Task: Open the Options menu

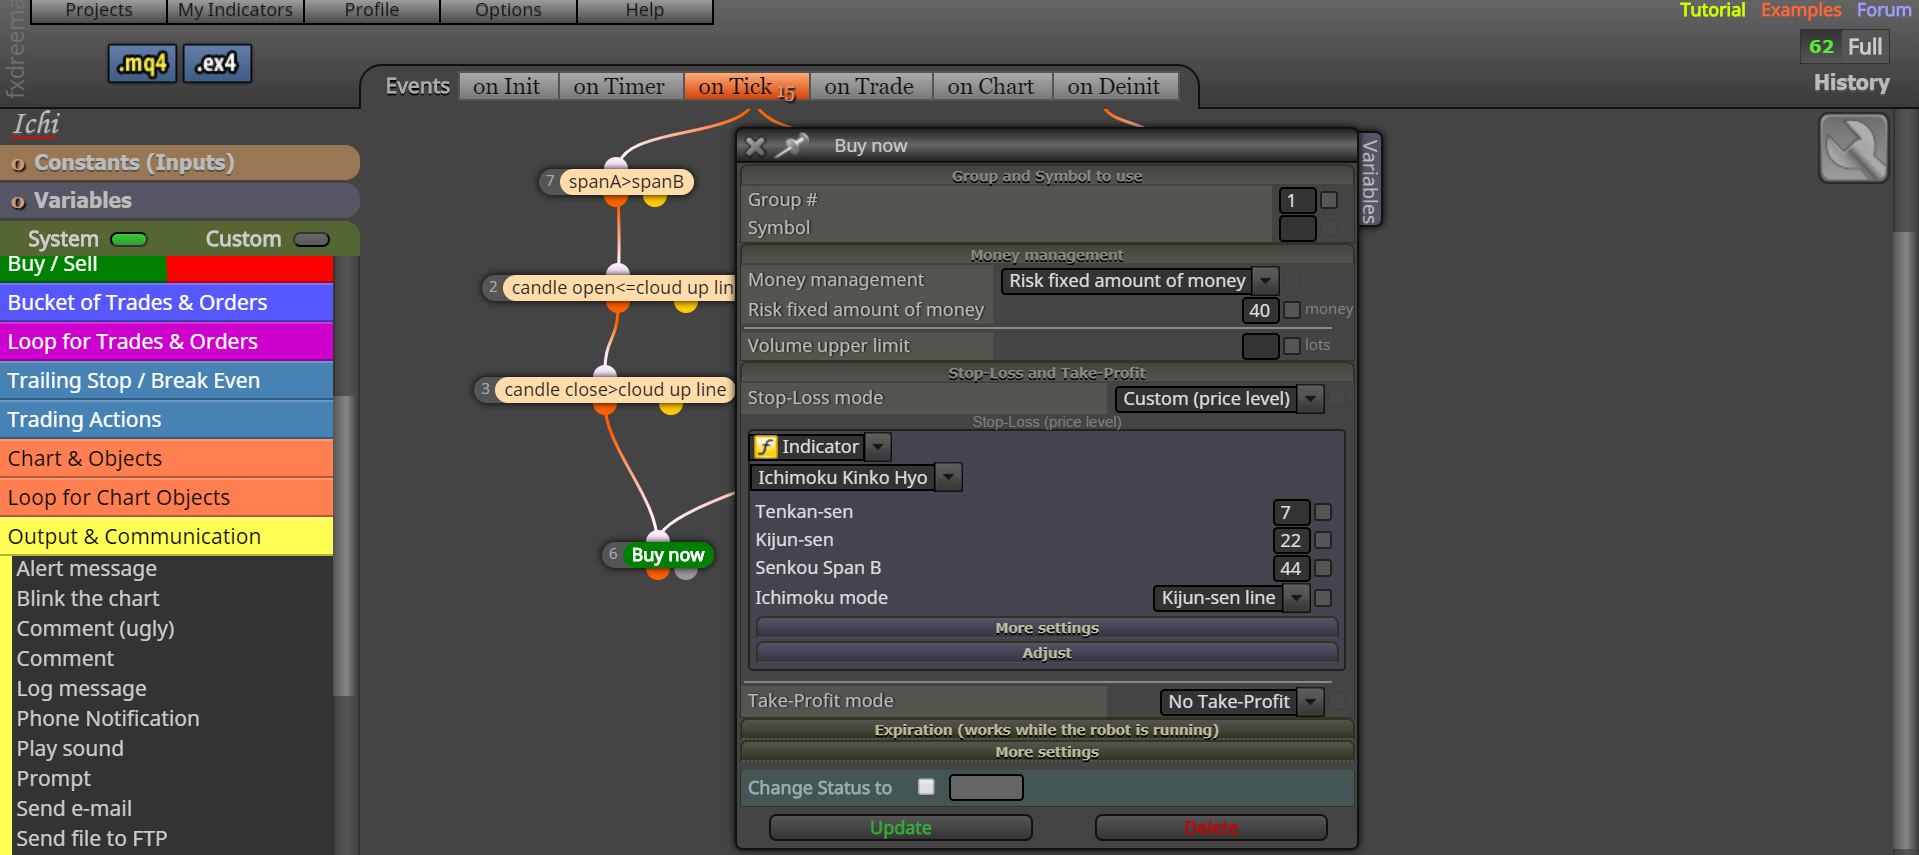Action: click(x=508, y=10)
